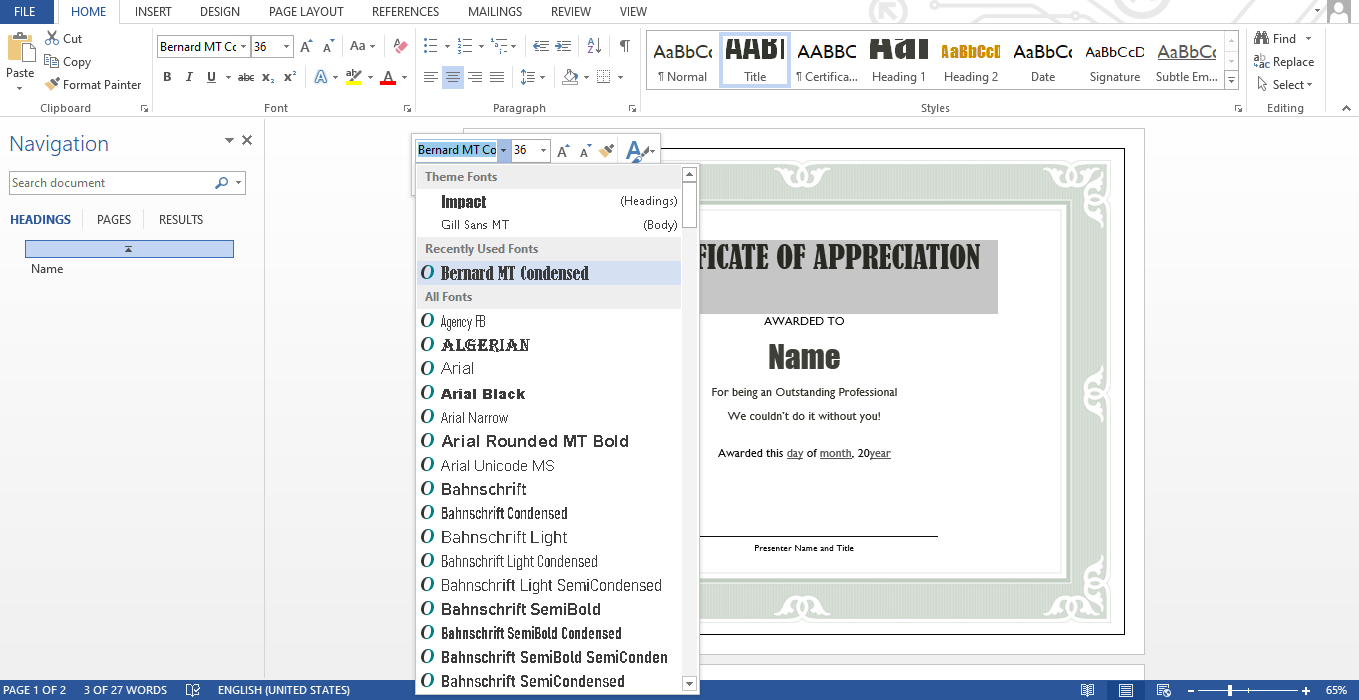
Task: Choose Arial Black from the open font list
Action: tap(480, 393)
